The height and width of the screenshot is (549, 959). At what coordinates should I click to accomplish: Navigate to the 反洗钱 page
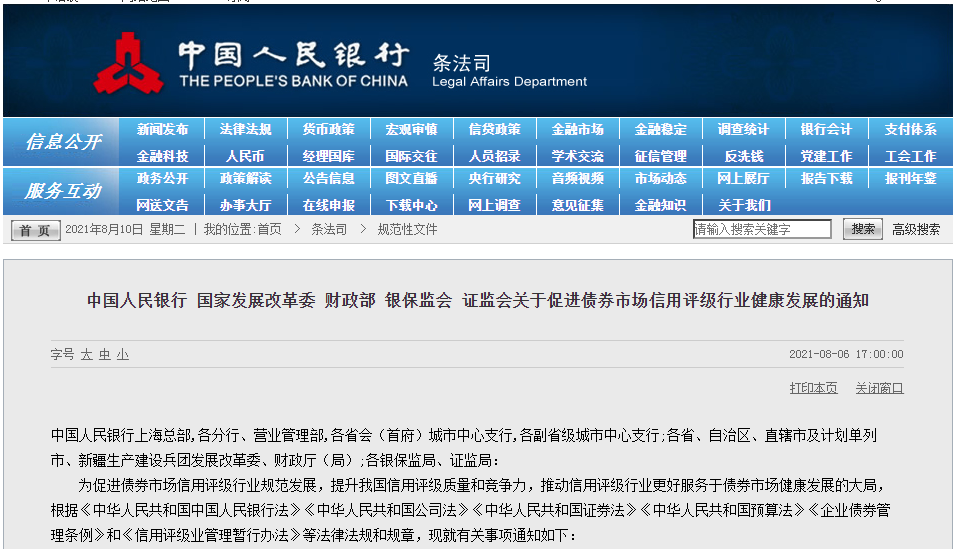pos(743,156)
